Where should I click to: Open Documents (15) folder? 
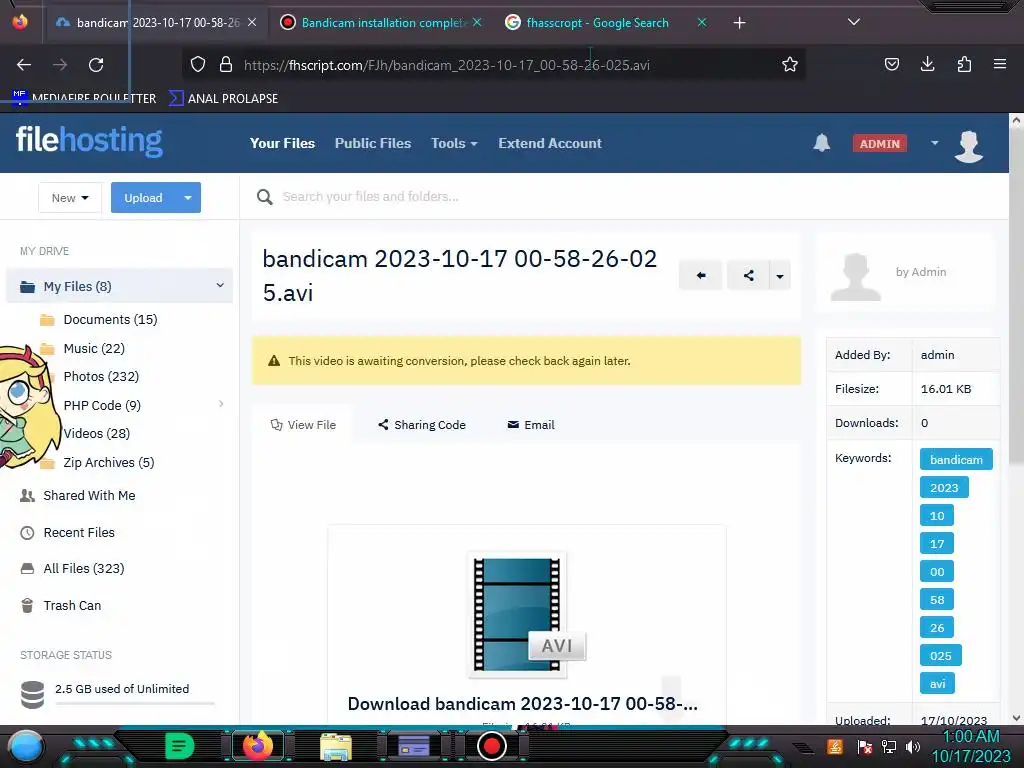(110, 319)
